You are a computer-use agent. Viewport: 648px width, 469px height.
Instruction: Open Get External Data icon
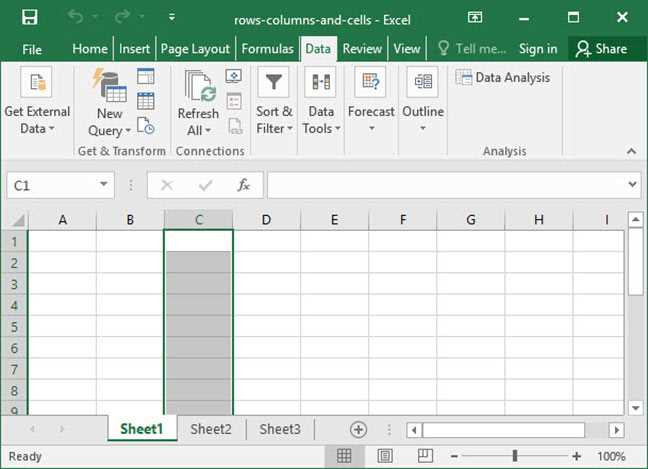[x=36, y=82]
